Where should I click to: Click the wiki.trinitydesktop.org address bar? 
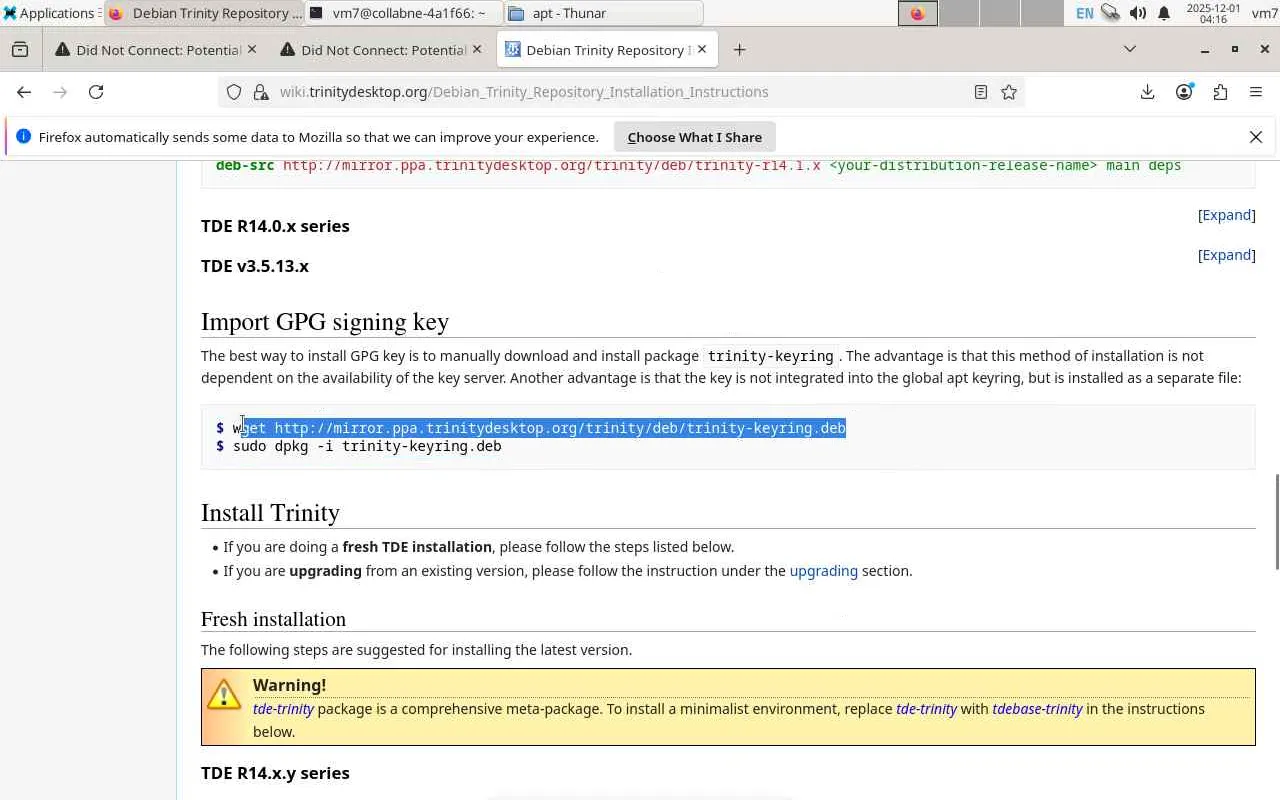(x=620, y=92)
